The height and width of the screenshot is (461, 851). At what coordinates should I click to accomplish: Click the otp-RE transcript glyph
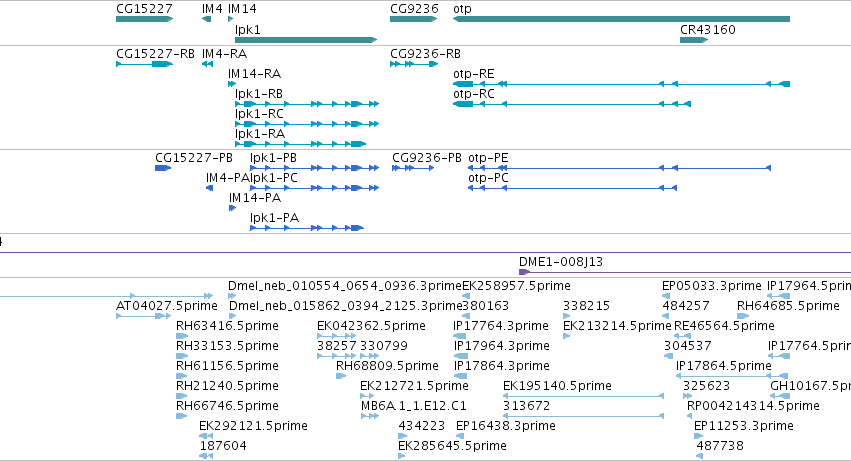[621, 84]
